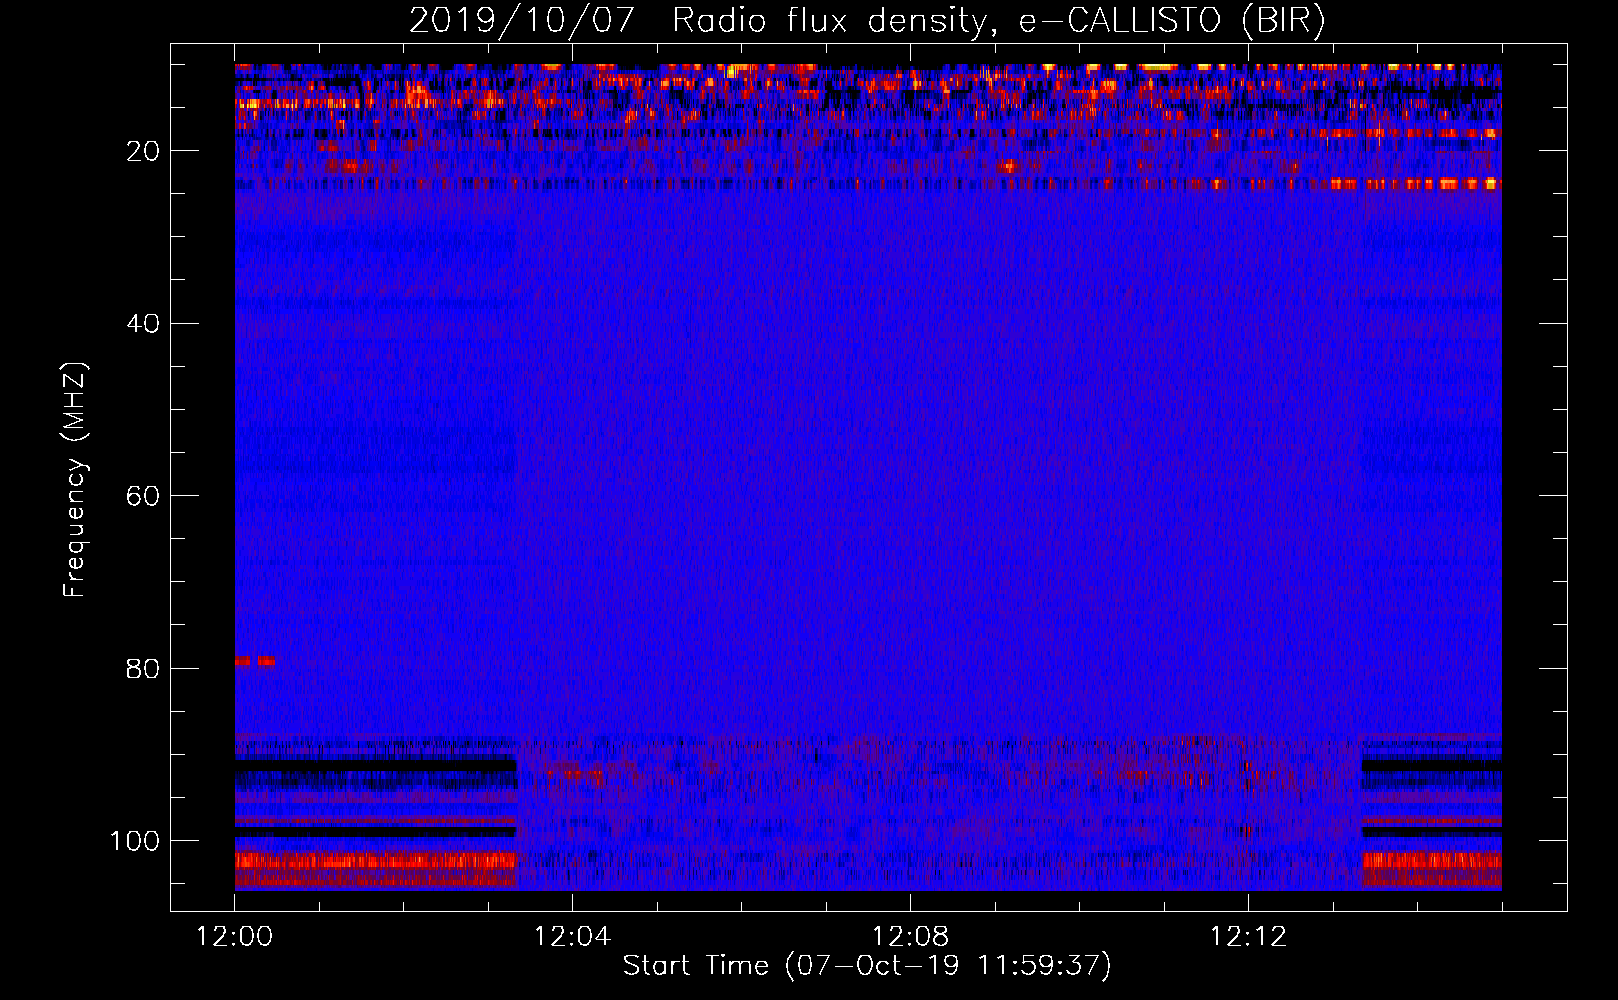Click the 'Start Time (07-Oct-19 11:59:37)' label
This screenshot has height=1000, width=1618.
tap(867, 965)
